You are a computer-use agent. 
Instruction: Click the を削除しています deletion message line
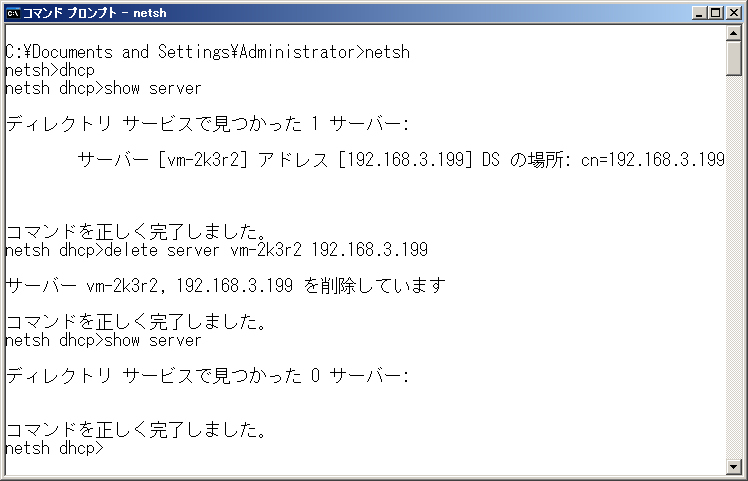tap(226, 286)
